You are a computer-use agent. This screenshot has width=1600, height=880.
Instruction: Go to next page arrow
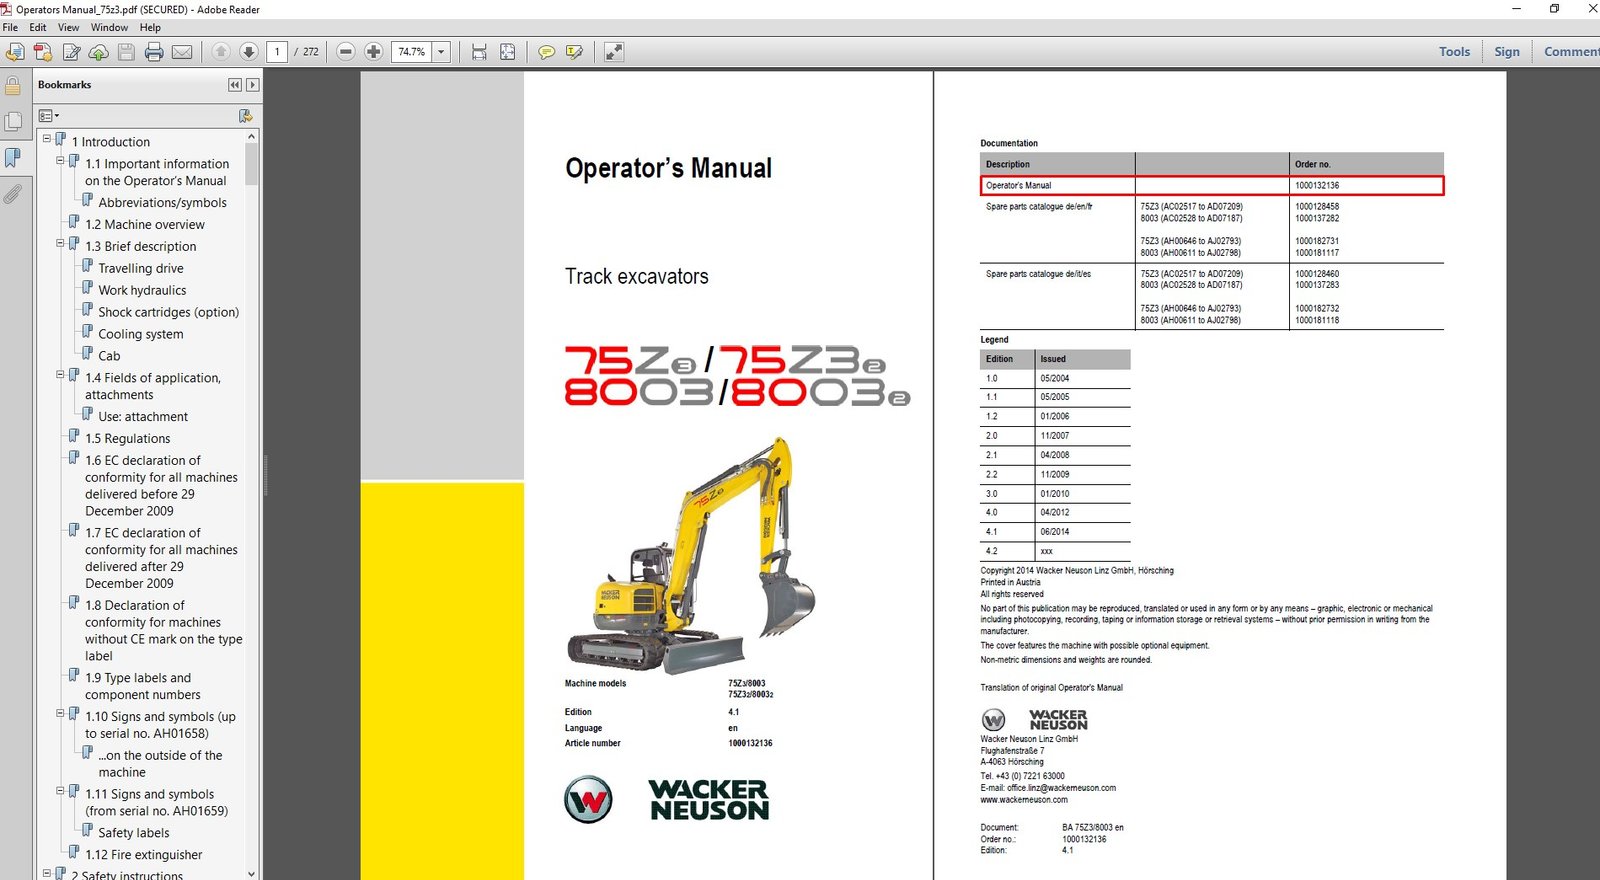click(x=249, y=52)
